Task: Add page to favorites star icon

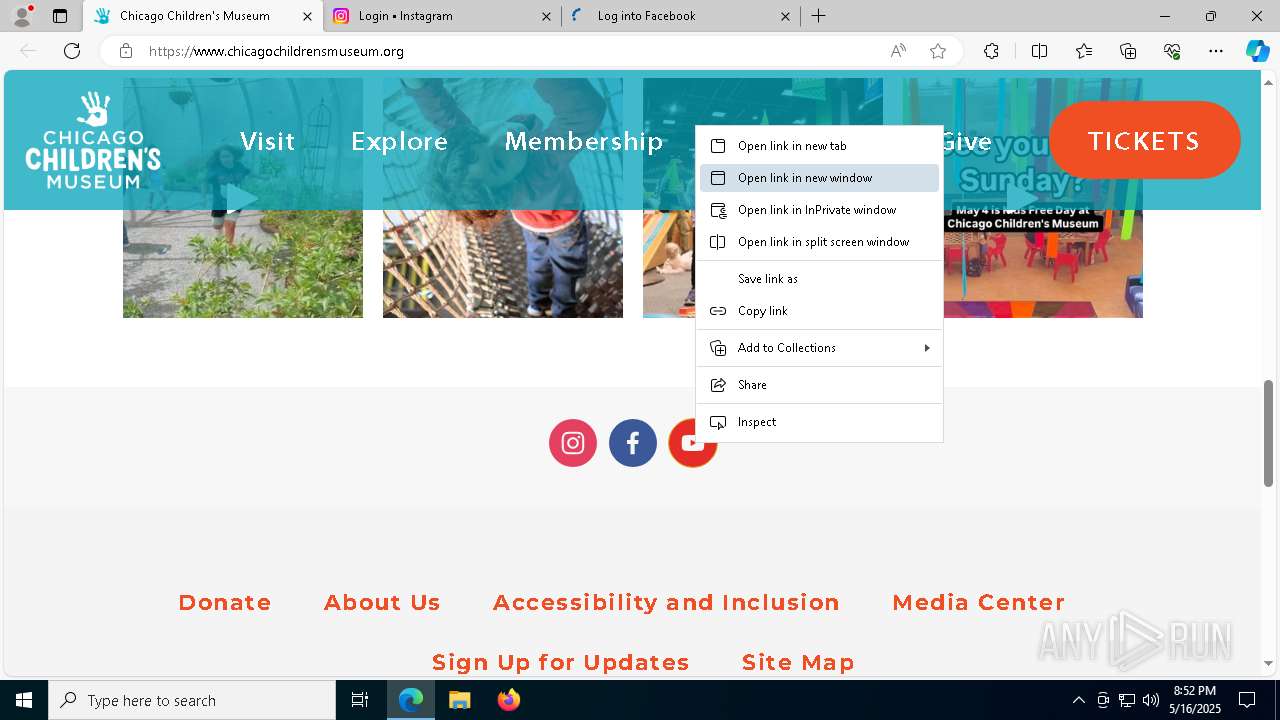Action: pyautogui.click(x=938, y=51)
